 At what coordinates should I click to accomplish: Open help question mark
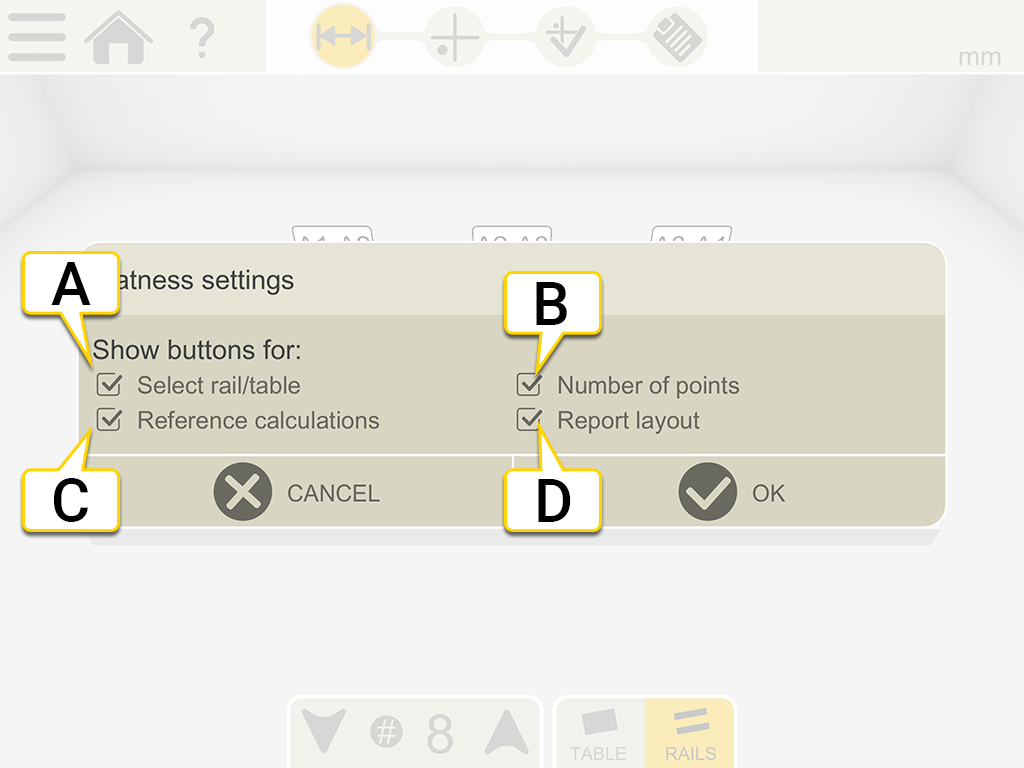point(202,38)
